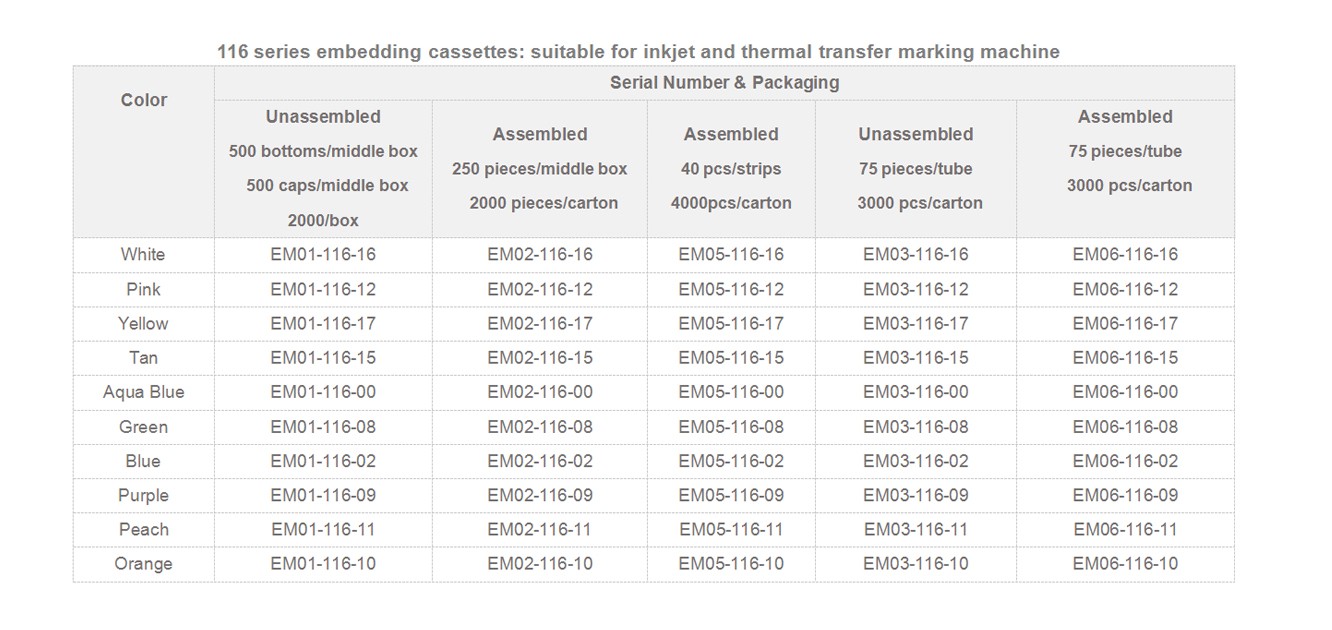Select the Serial Number & Packaging header
Viewport: 1332px width, 630px height.
point(725,83)
